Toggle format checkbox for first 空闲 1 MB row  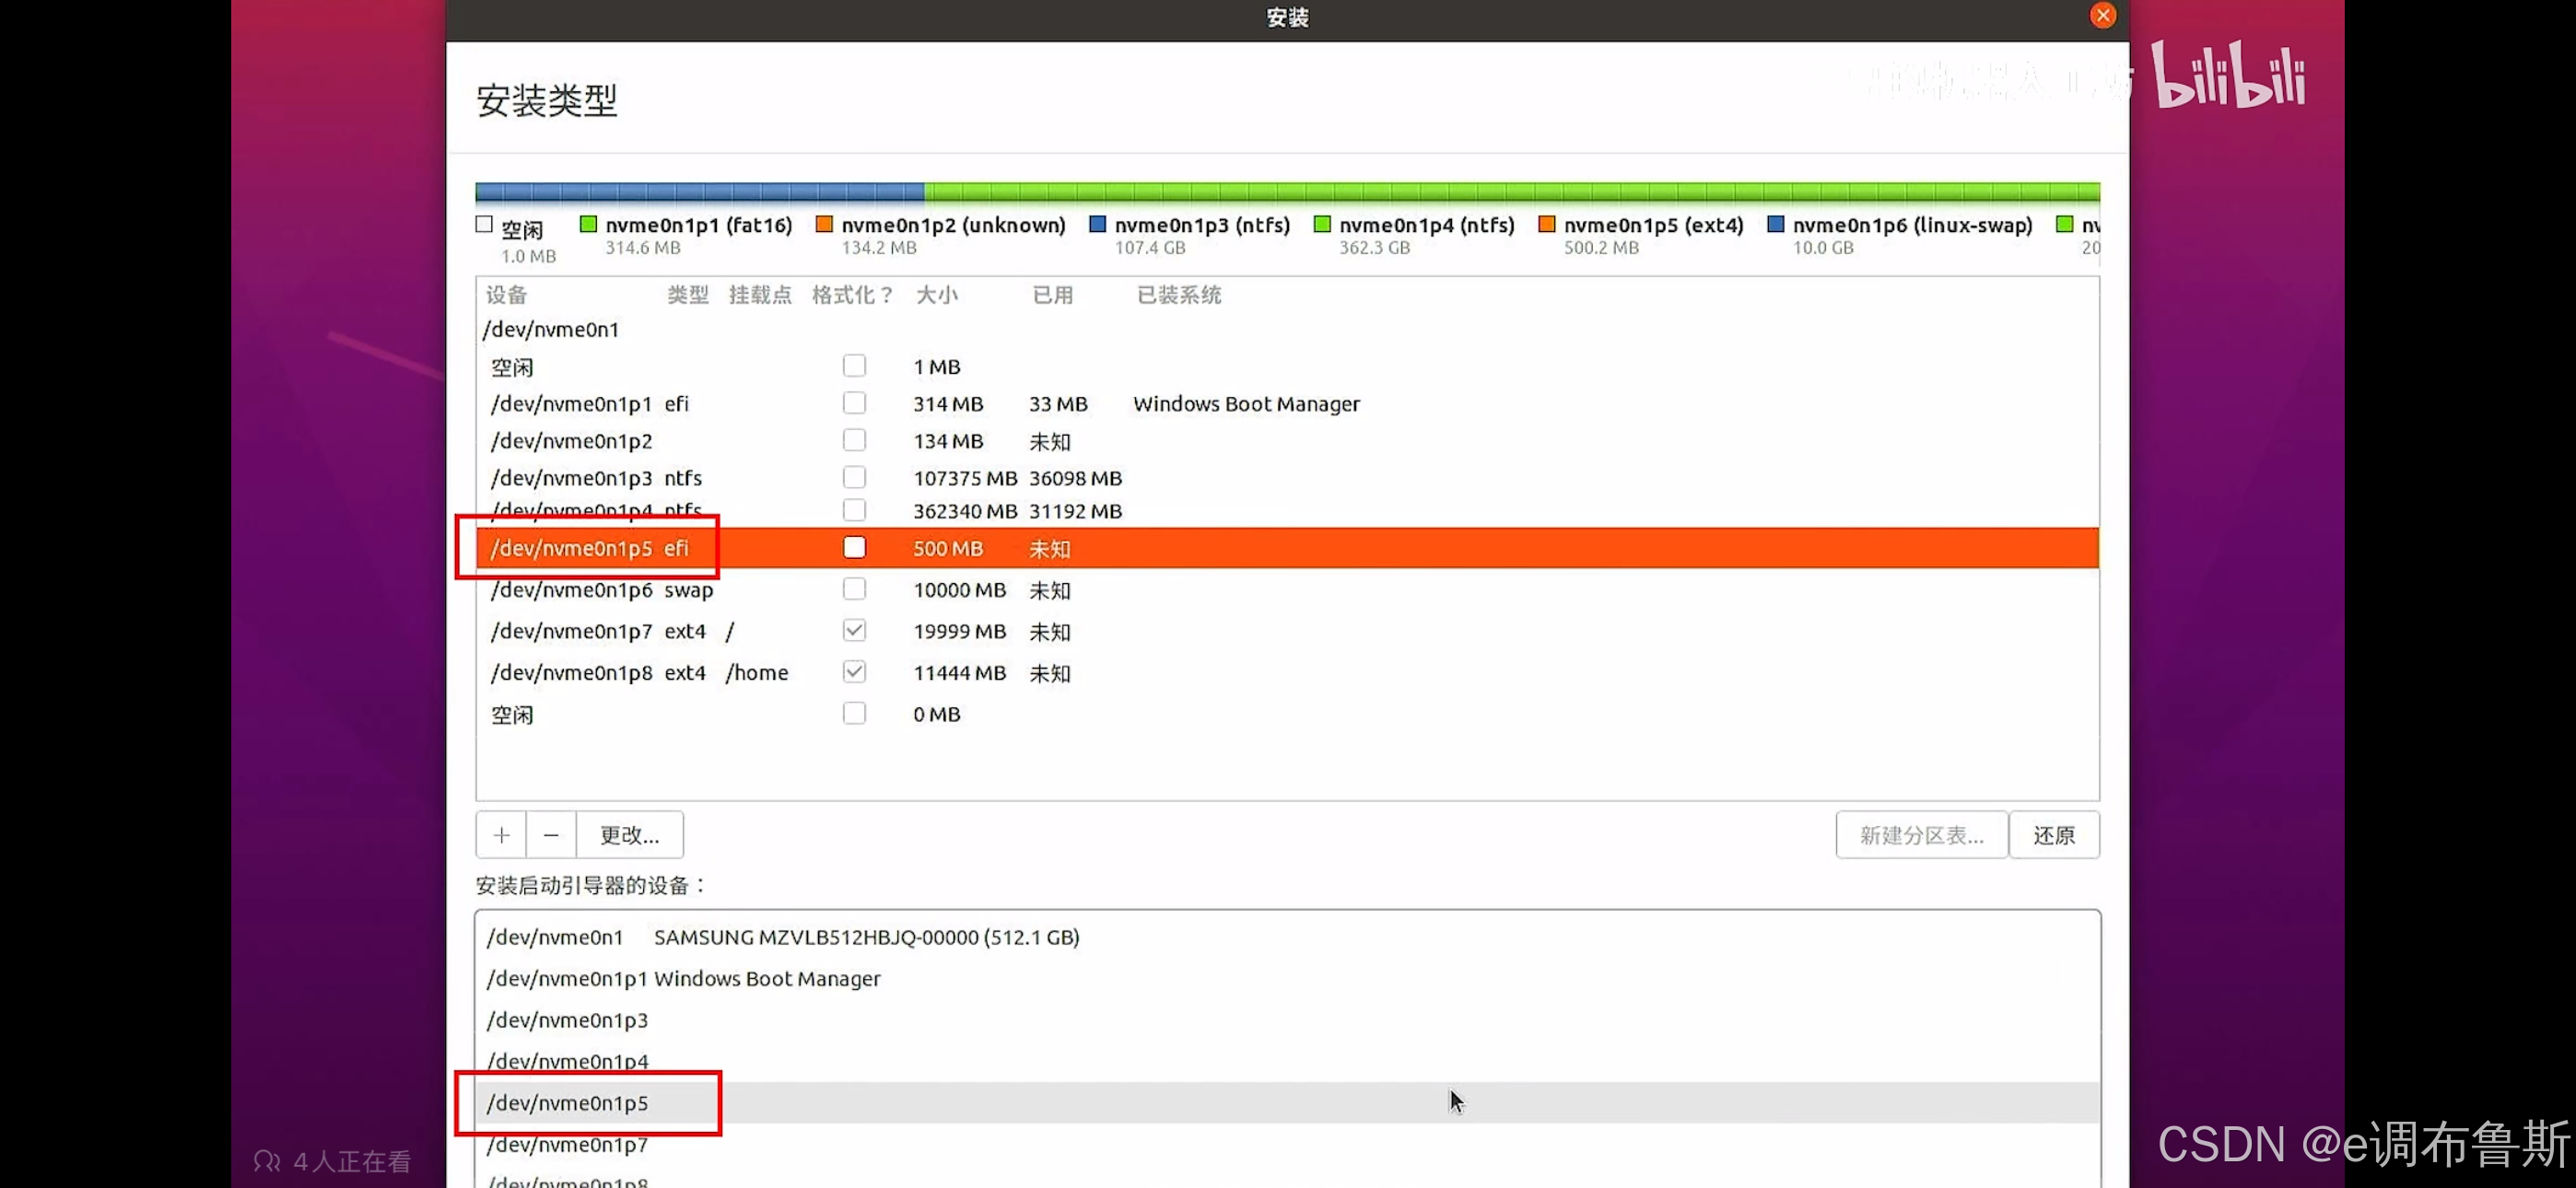(854, 366)
